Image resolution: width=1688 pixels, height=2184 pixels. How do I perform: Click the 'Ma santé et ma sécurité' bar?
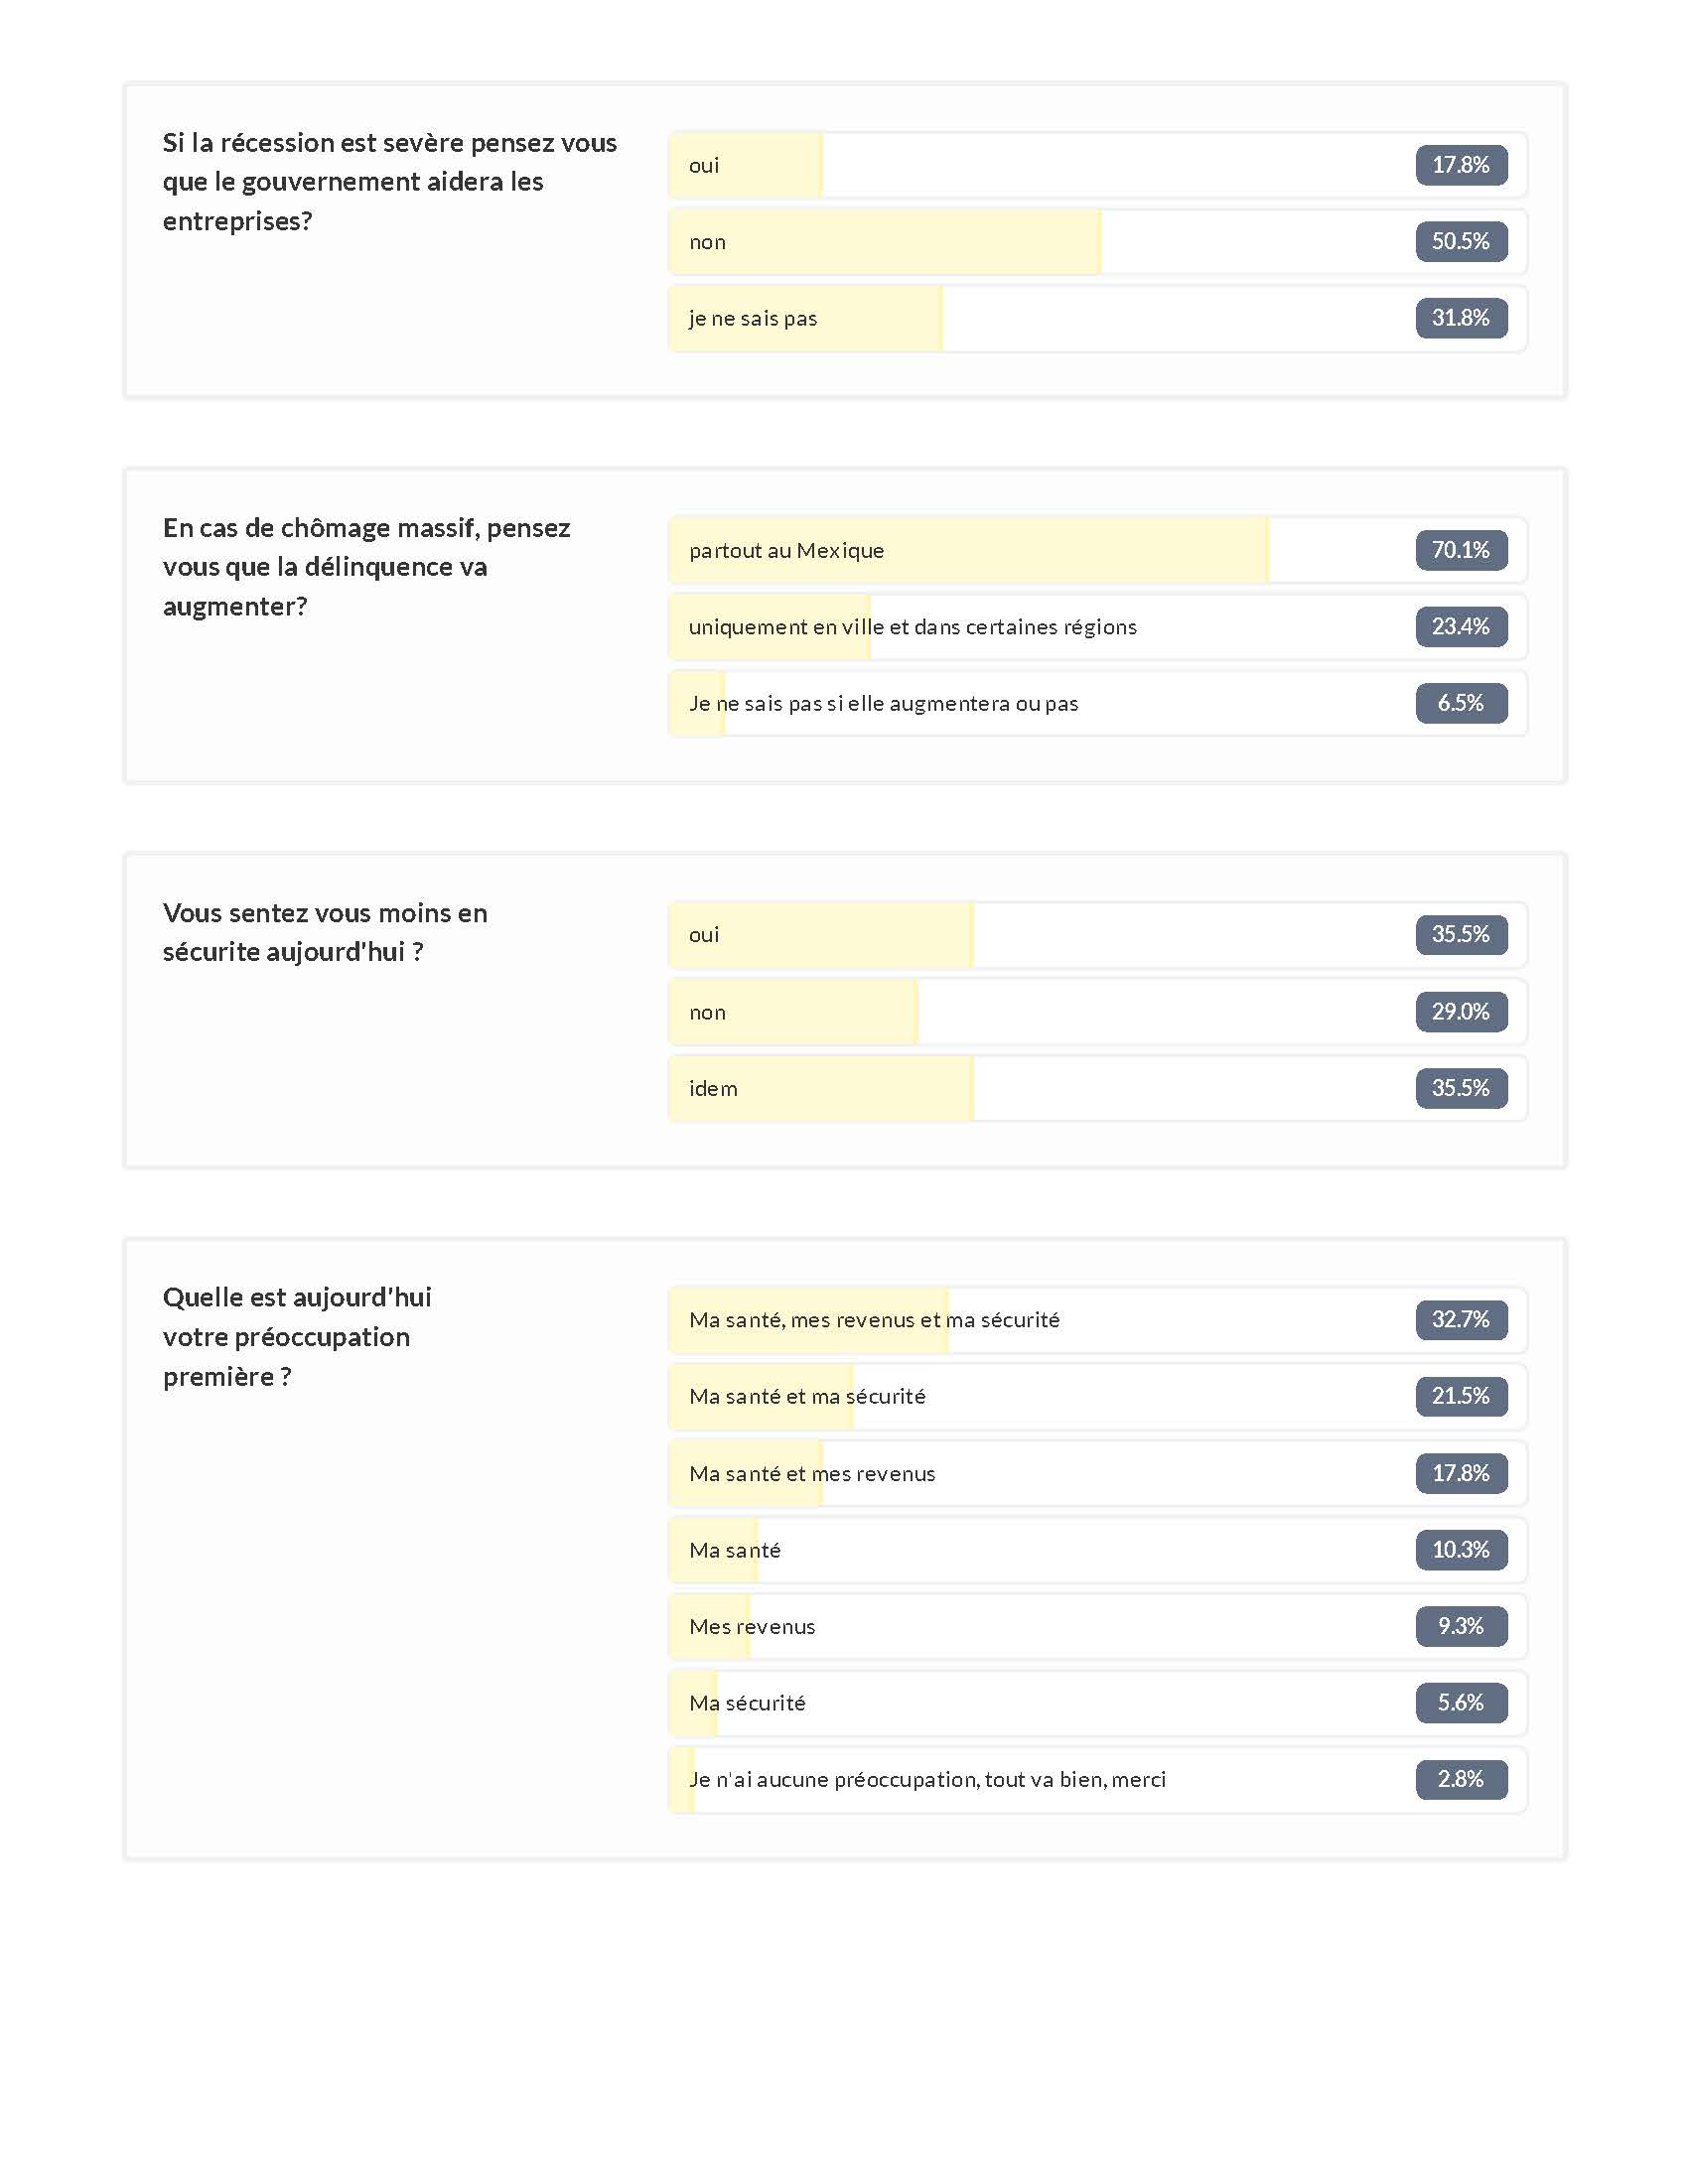pyautogui.click(x=1097, y=1396)
